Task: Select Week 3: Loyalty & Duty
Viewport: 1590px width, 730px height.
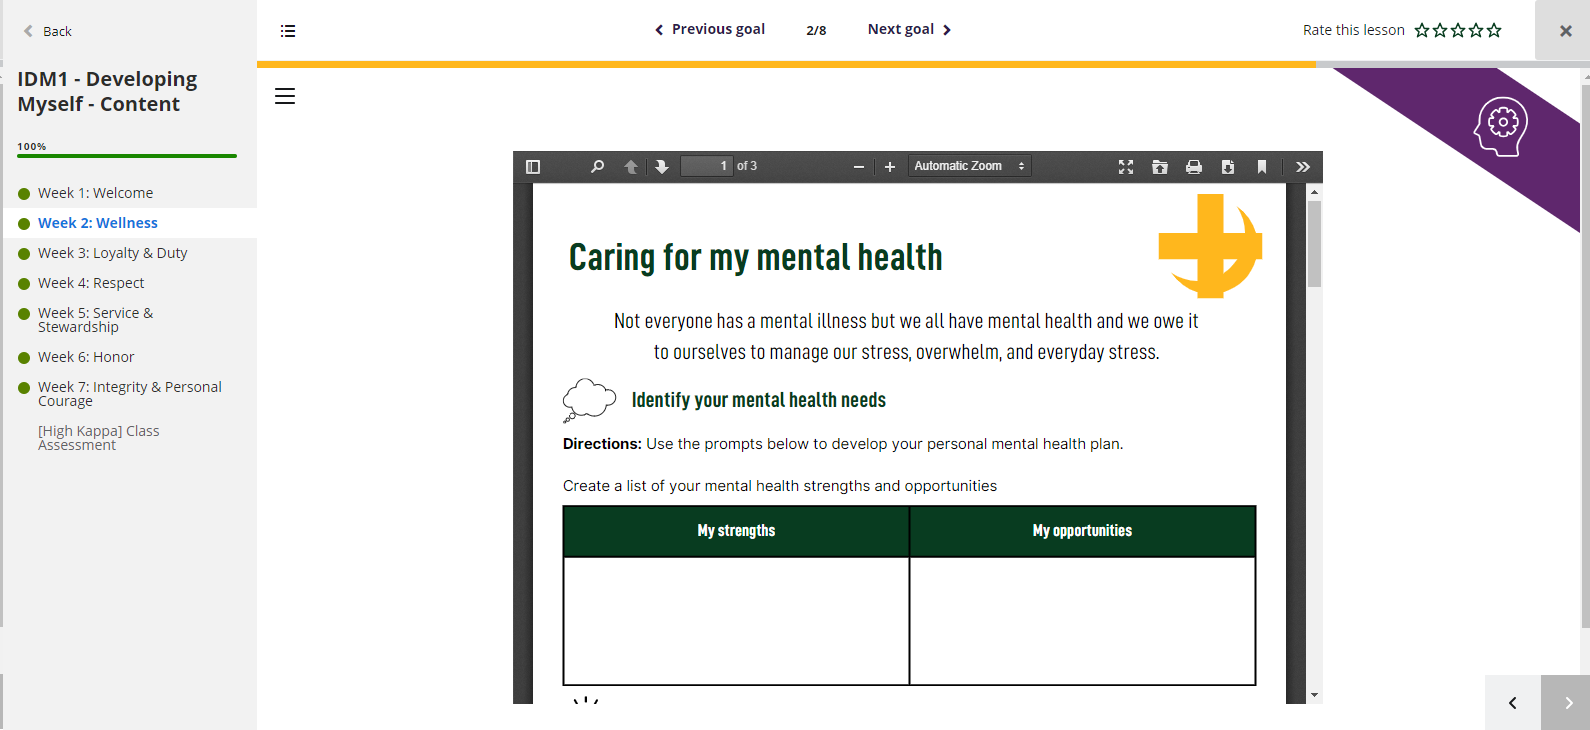Action: pos(112,253)
